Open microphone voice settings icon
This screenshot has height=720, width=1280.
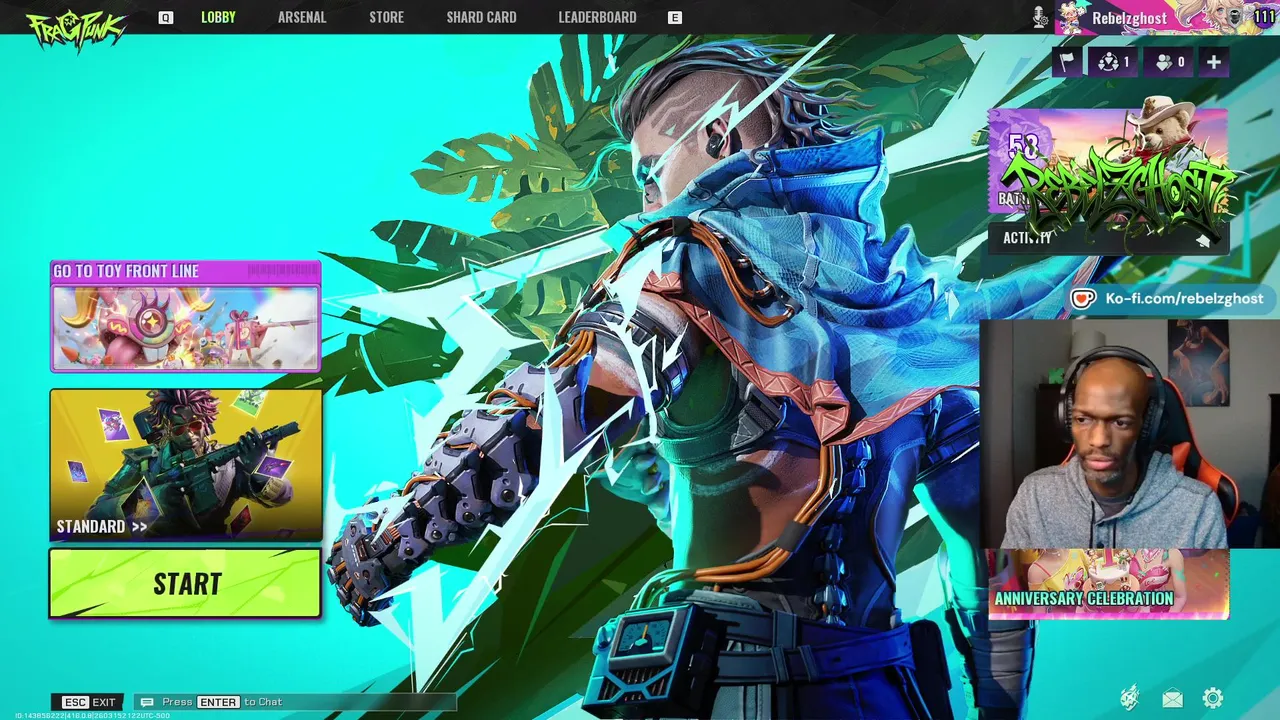(1040, 17)
